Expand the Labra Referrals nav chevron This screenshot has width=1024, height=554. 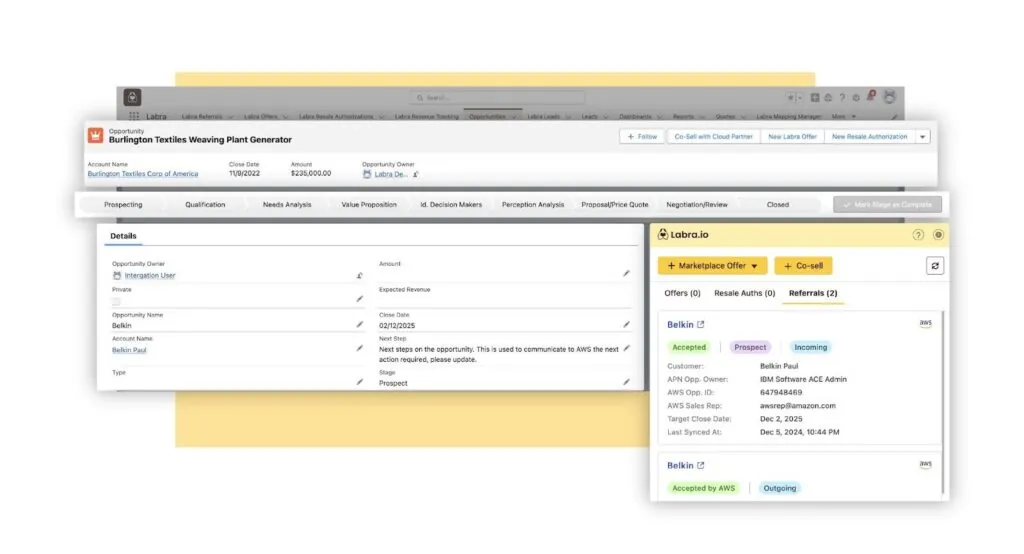[230, 117]
